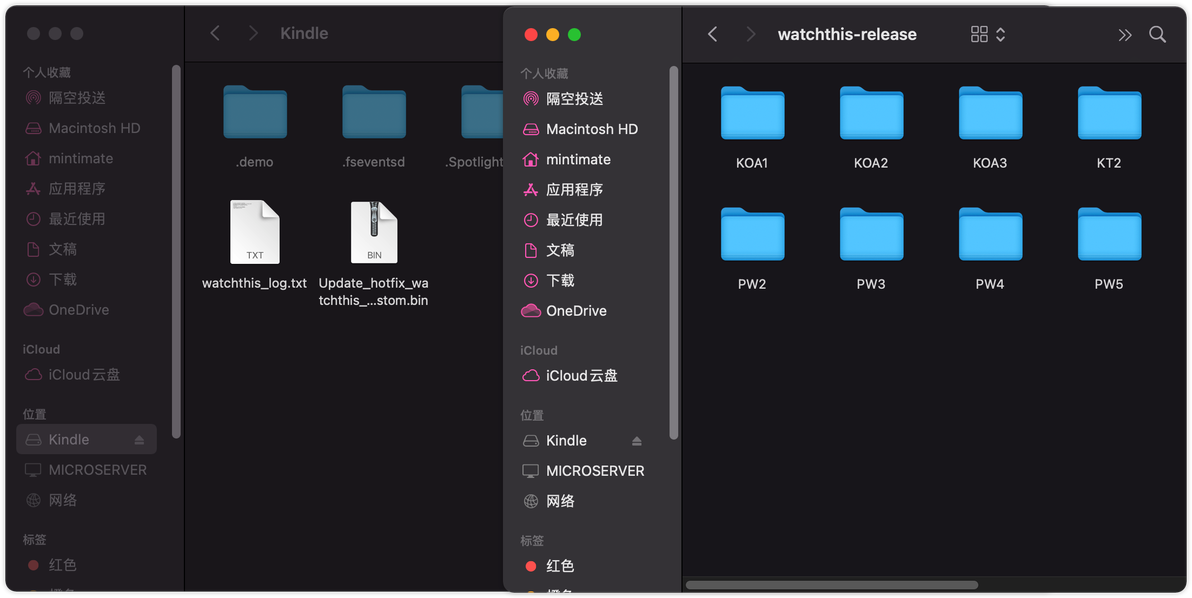1192x598 pixels.
Task: Eject Kindle in front window sidebar
Action: coord(636,441)
